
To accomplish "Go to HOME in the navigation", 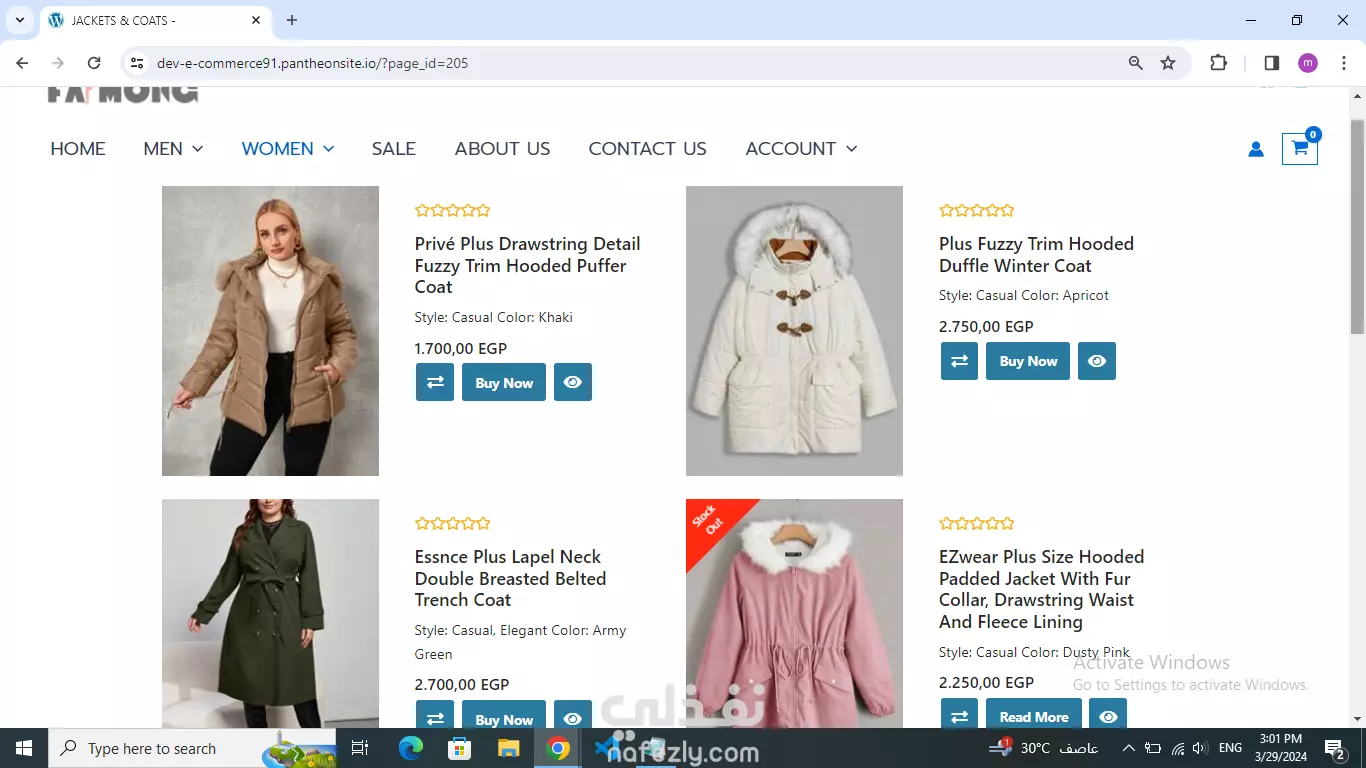I will [x=78, y=148].
